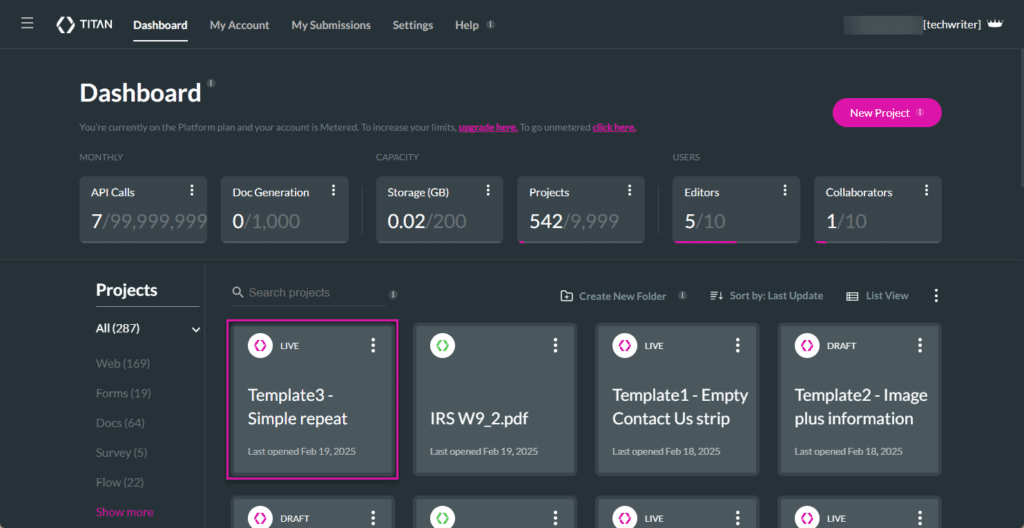Follow the upgrade here link
The image size is (1024, 528).
coord(488,128)
